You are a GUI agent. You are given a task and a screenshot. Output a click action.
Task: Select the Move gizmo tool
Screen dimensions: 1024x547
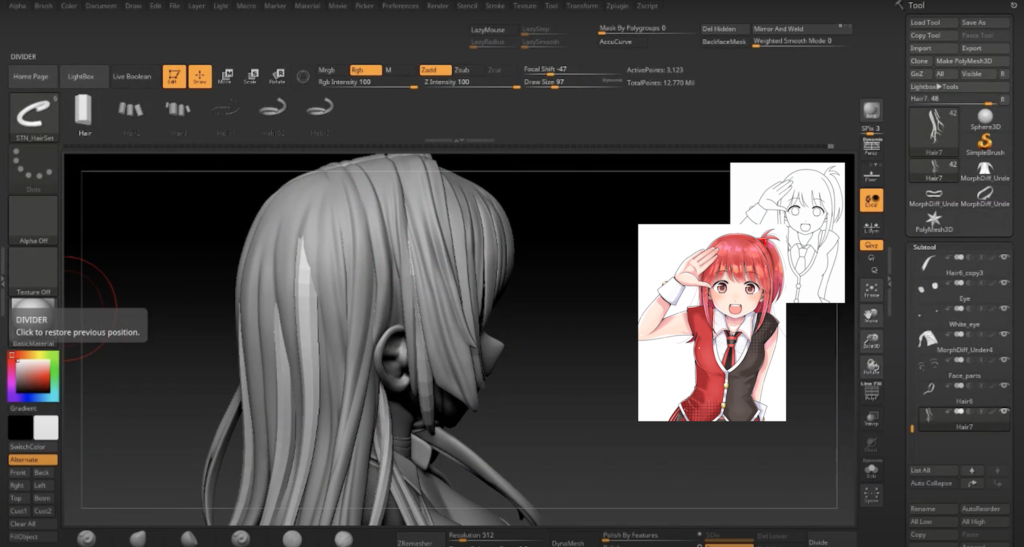[x=225, y=76]
